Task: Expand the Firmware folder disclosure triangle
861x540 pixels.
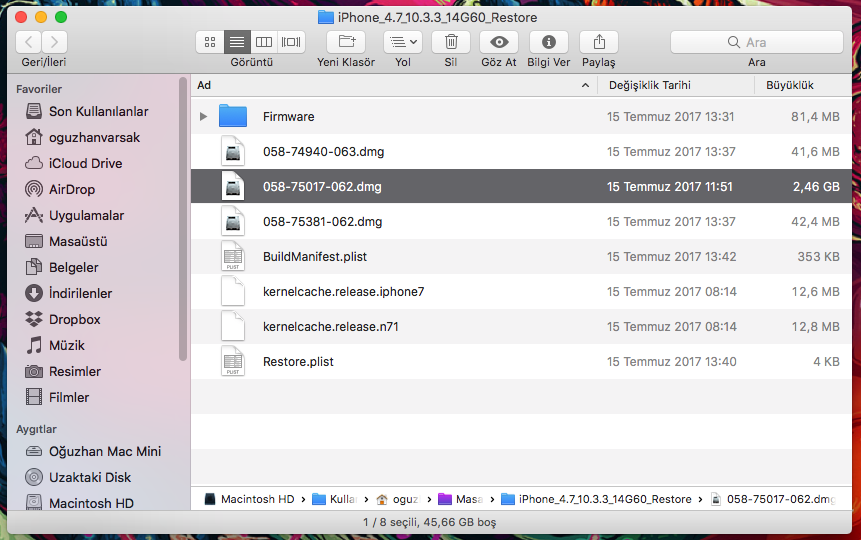Action: coord(204,117)
